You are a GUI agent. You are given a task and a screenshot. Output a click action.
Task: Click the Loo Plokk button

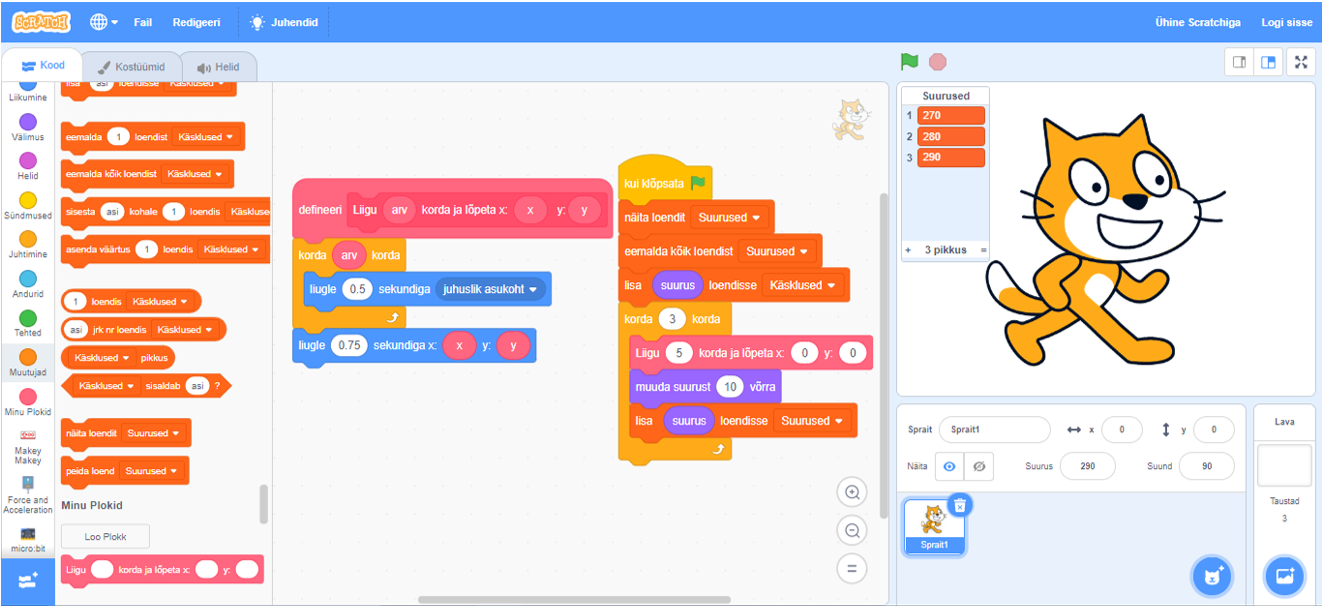[x=106, y=536]
